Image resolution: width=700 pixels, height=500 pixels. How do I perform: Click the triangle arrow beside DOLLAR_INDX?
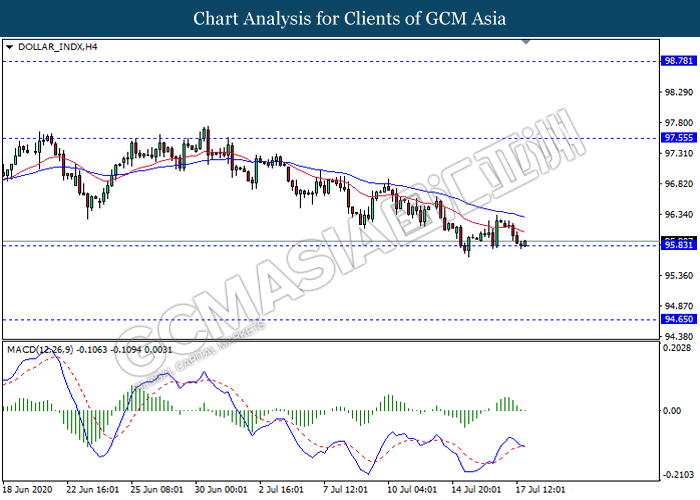tap(9, 47)
